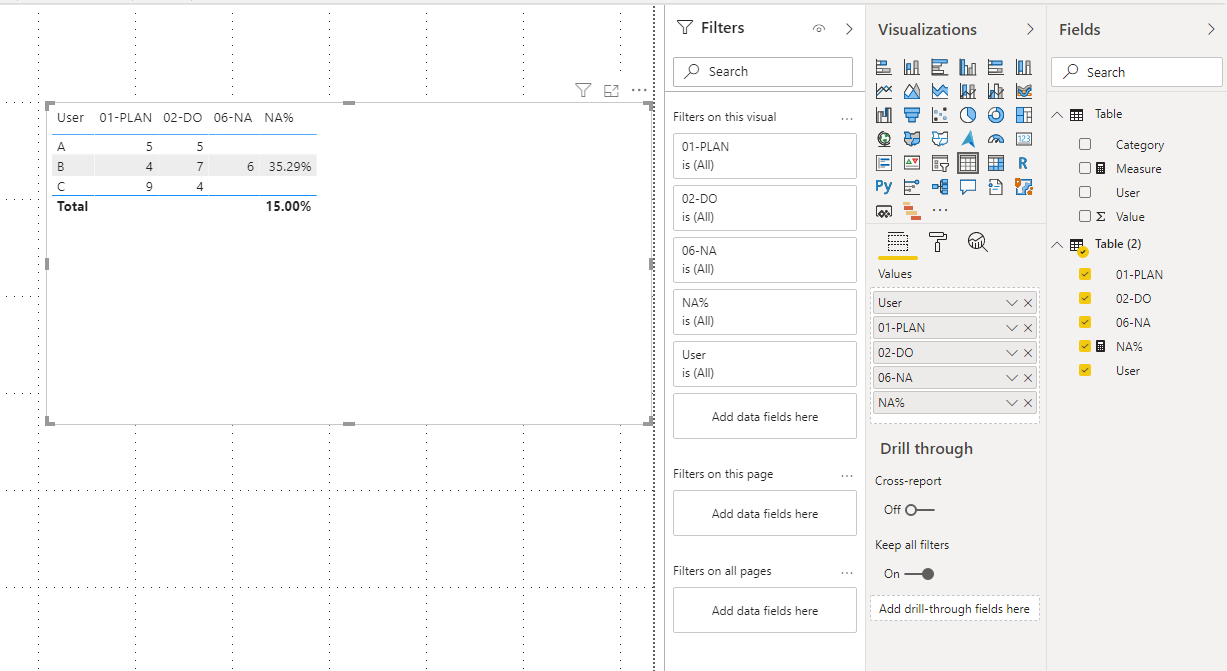Viewport: 1227px width, 671px height.
Task: Open Filters on this visual options menu
Action: point(847,118)
